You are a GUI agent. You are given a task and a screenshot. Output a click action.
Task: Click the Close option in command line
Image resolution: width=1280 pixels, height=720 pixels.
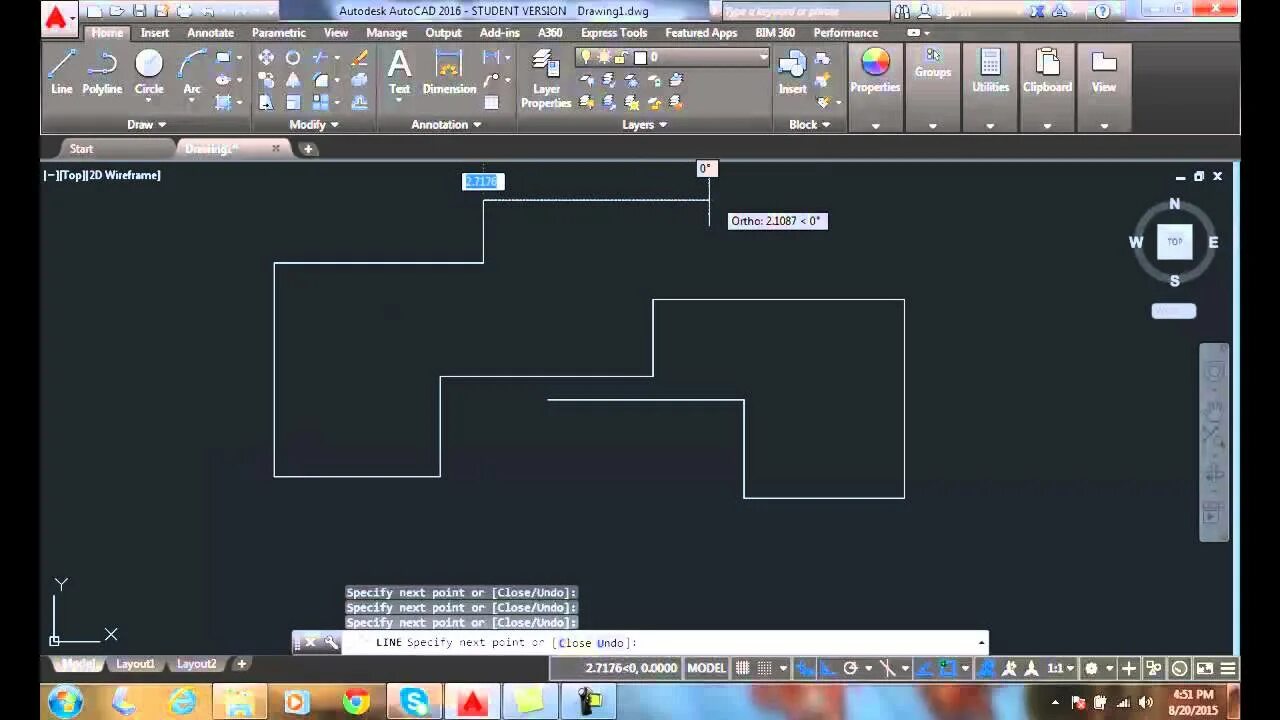tap(574, 643)
